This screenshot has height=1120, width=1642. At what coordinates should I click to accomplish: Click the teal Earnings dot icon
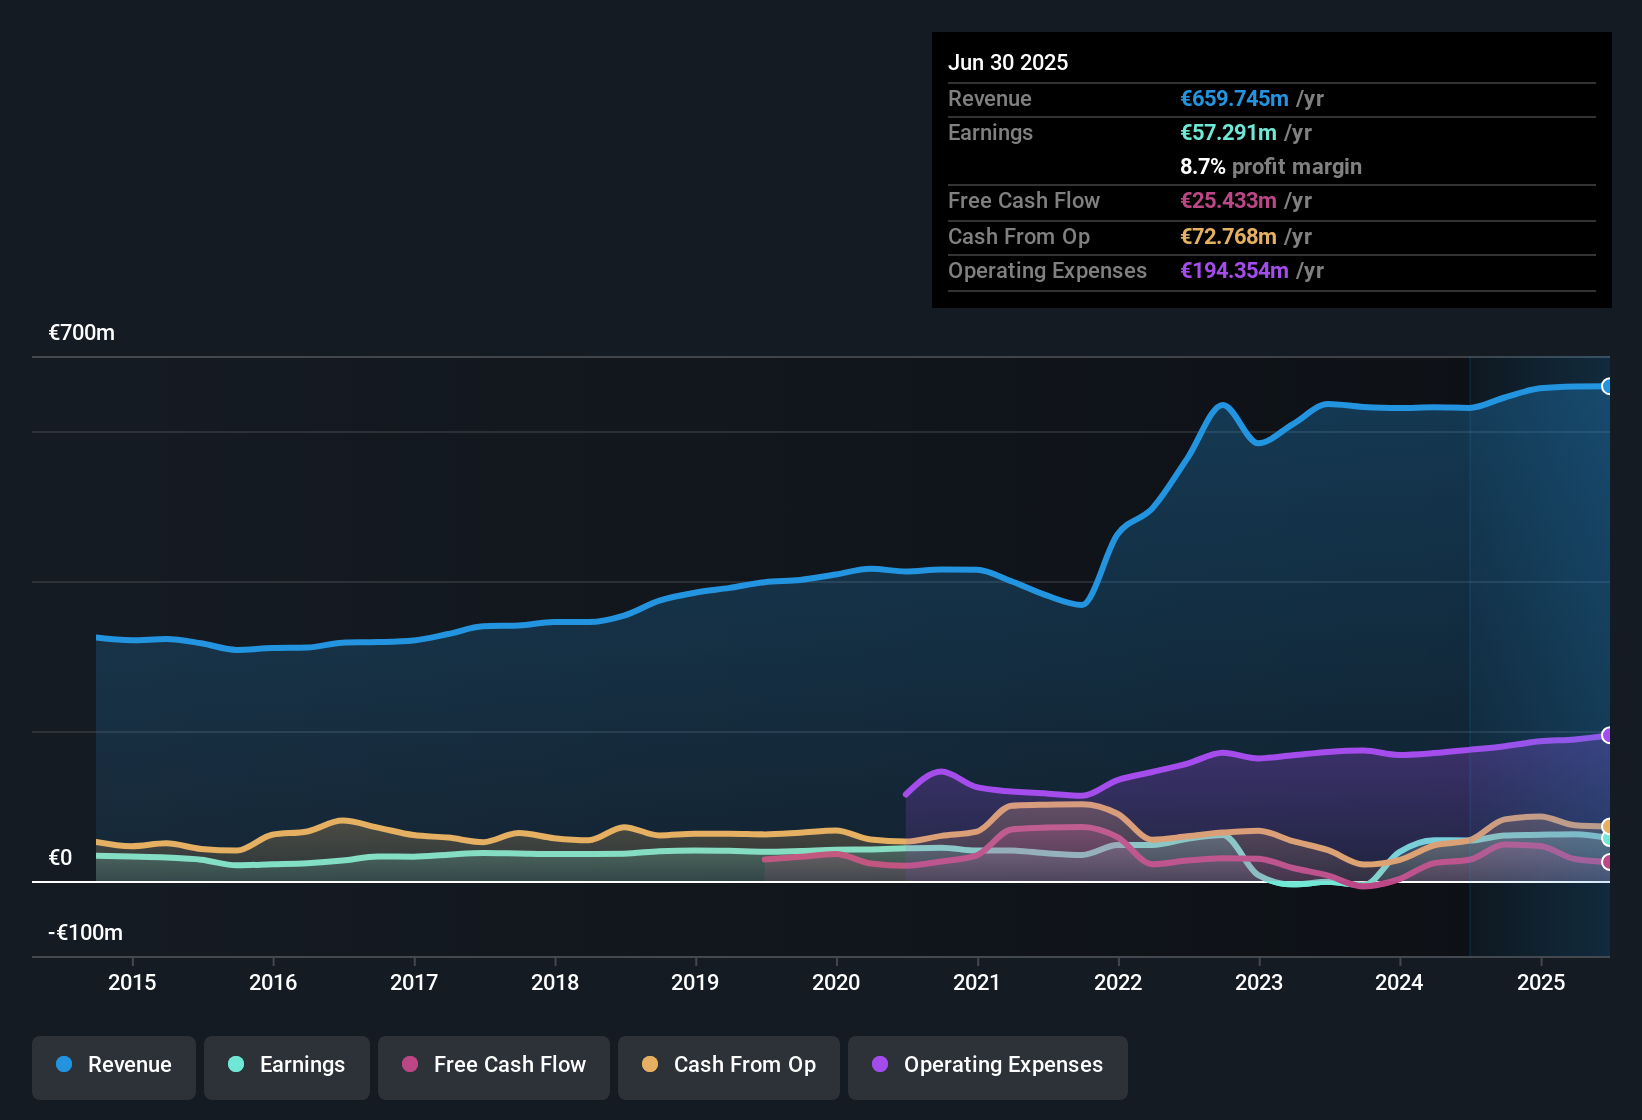235,1066
